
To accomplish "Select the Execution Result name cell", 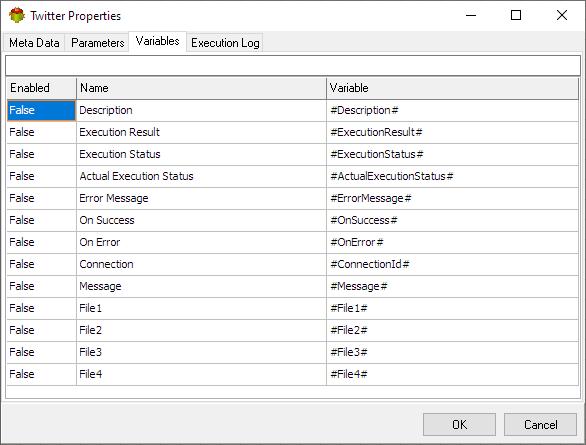I will (x=201, y=133).
